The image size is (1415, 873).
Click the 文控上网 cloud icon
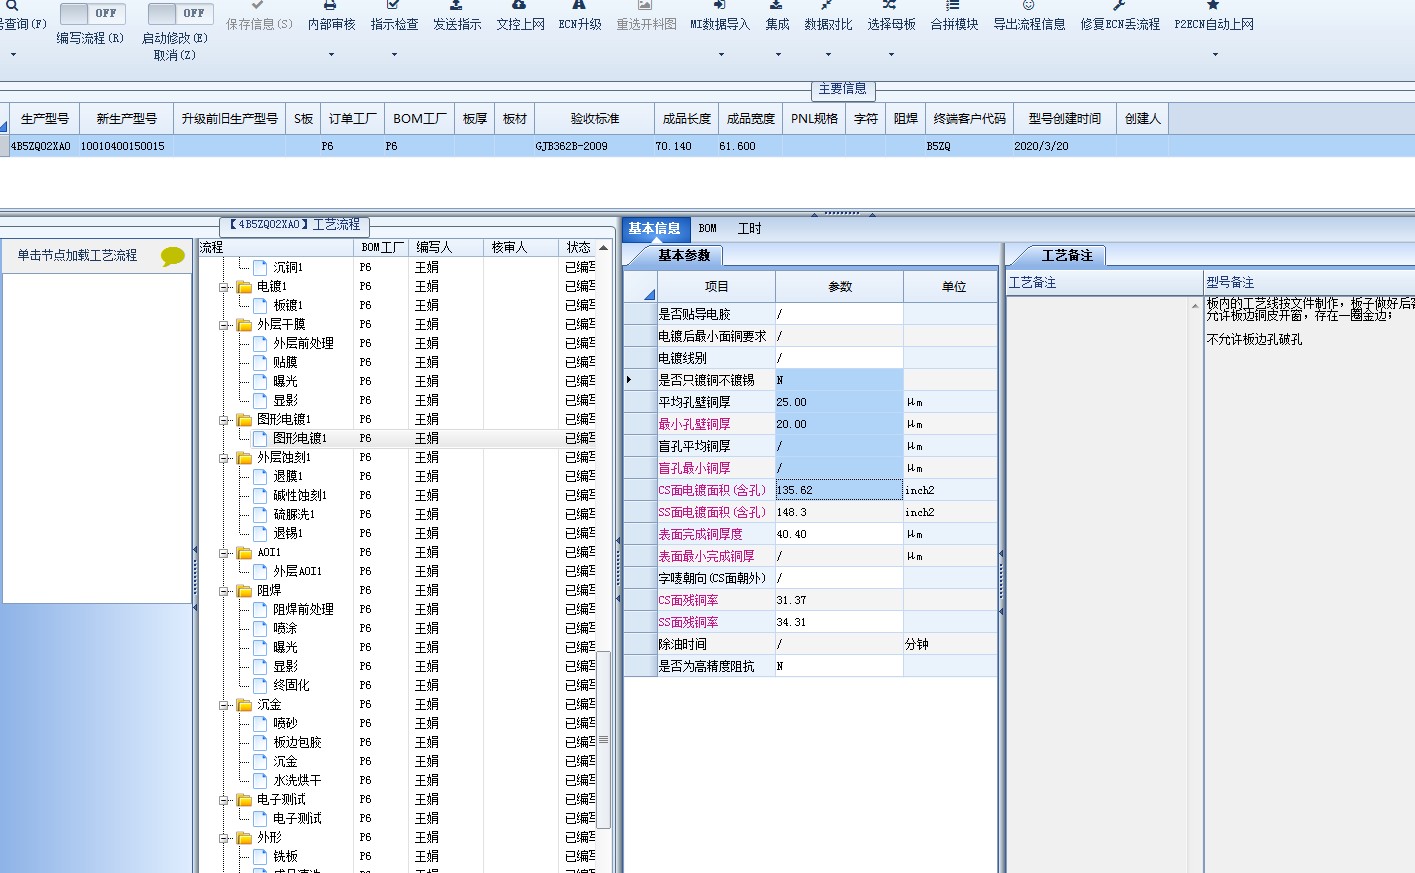[x=519, y=5]
